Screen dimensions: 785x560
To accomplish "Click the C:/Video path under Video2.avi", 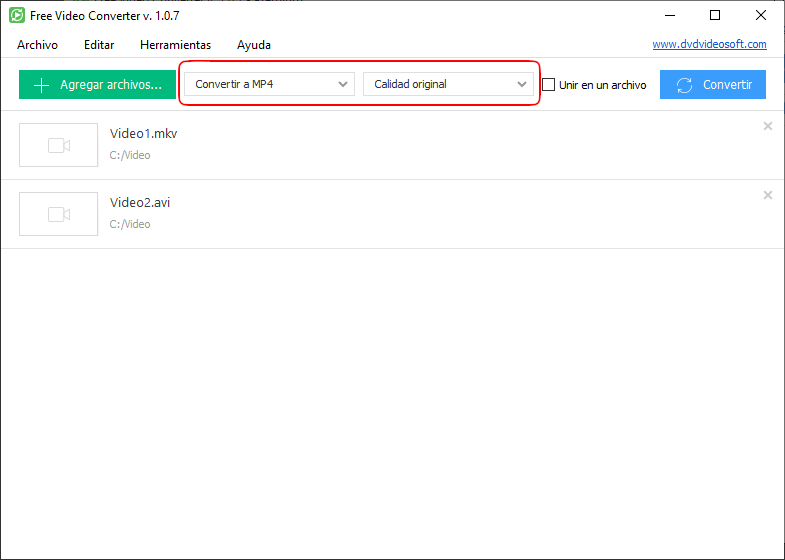I will [130, 224].
